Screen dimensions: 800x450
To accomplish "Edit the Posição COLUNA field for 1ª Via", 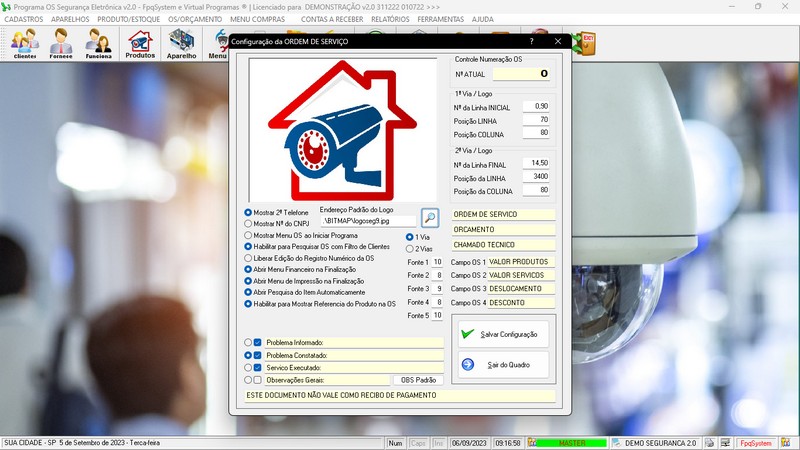I will (536, 133).
